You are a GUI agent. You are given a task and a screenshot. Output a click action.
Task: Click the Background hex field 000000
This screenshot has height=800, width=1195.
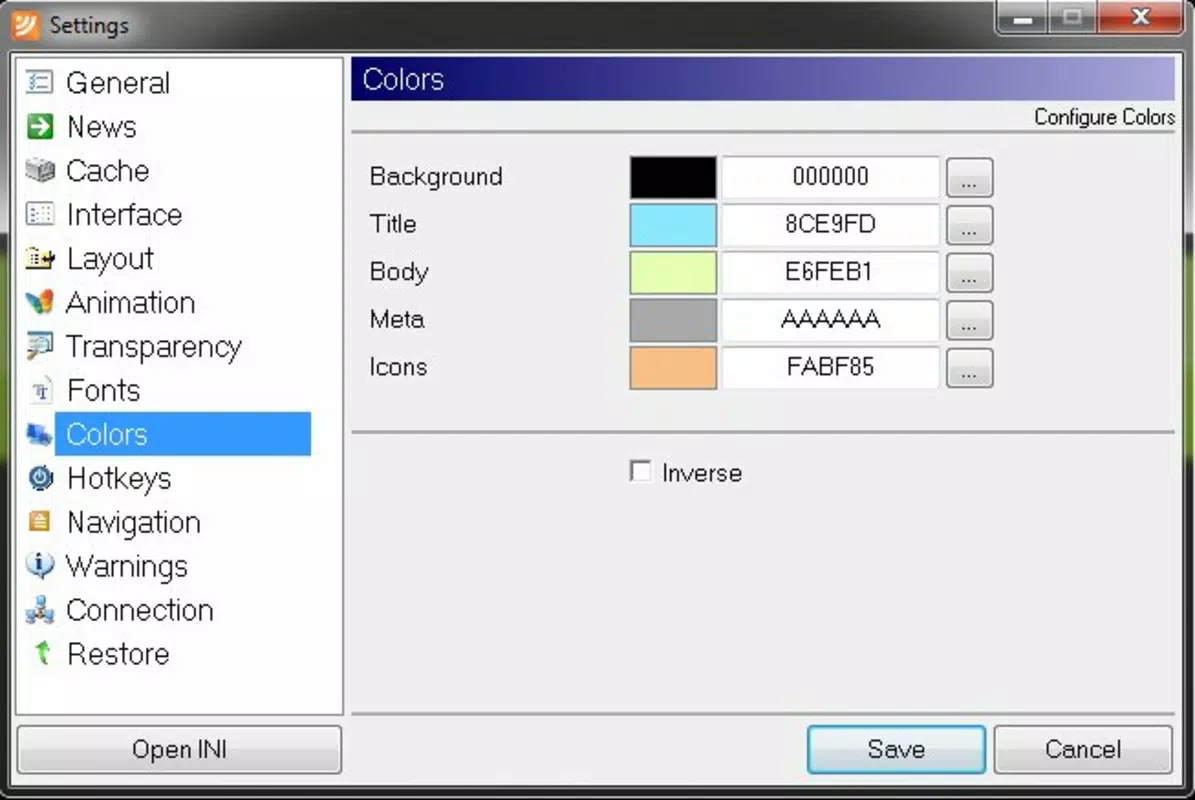point(830,177)
